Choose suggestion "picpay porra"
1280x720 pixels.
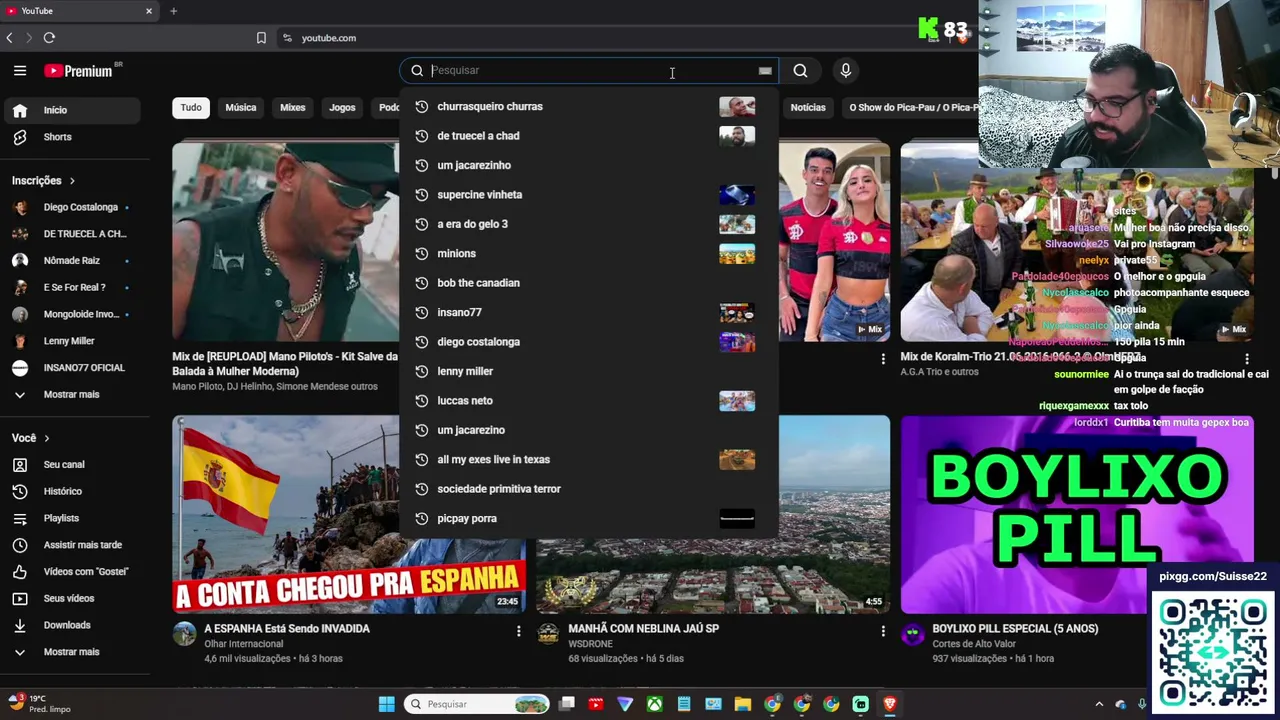tap(588, 519)
